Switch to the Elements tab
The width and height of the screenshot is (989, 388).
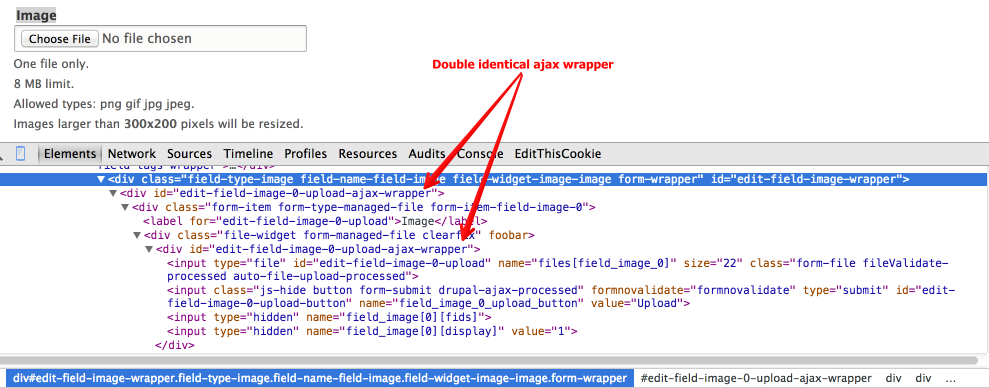tap(70, 153)
